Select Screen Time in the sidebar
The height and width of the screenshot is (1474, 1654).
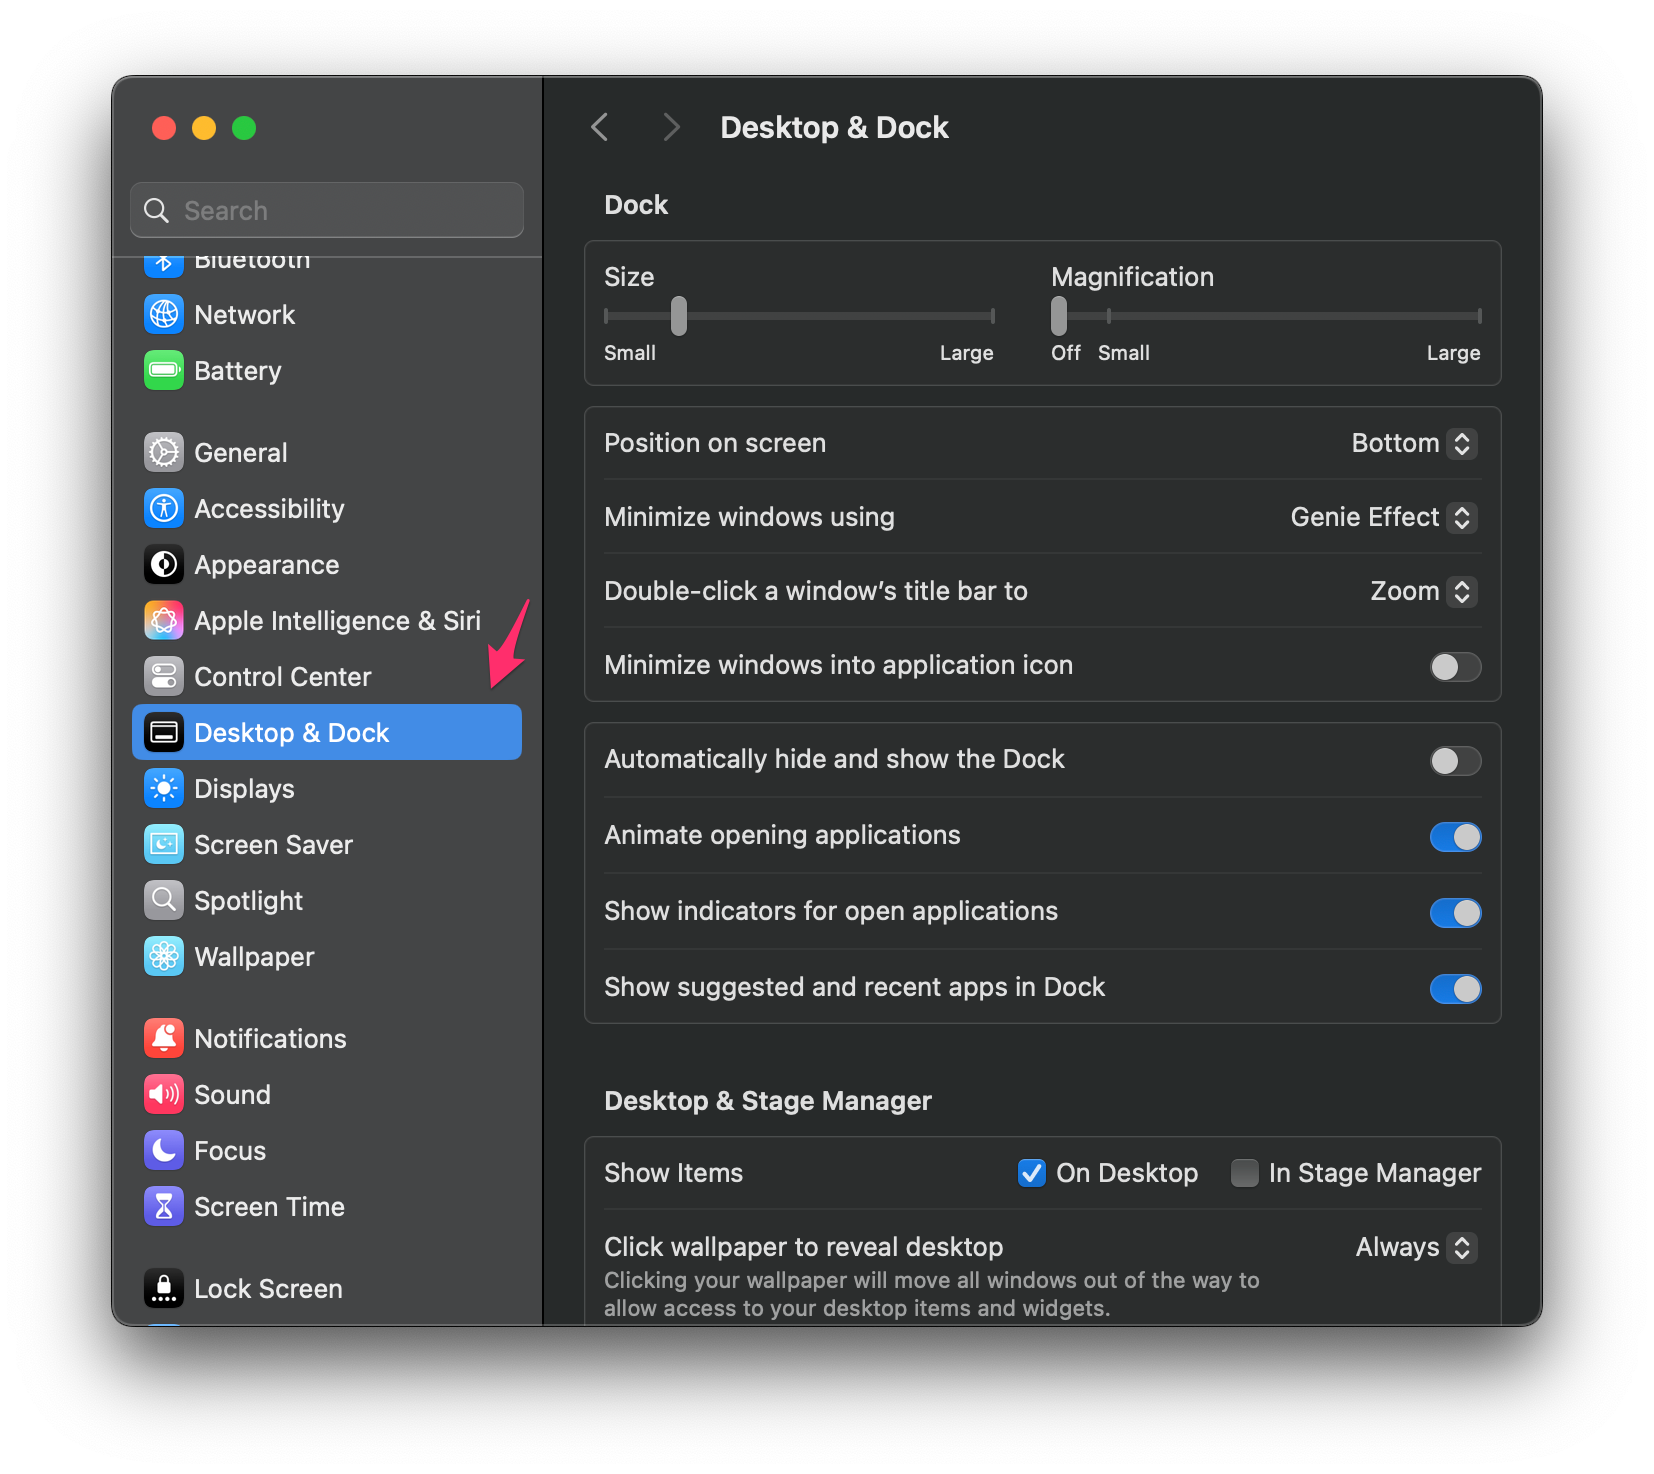(x=327, y=1206)
